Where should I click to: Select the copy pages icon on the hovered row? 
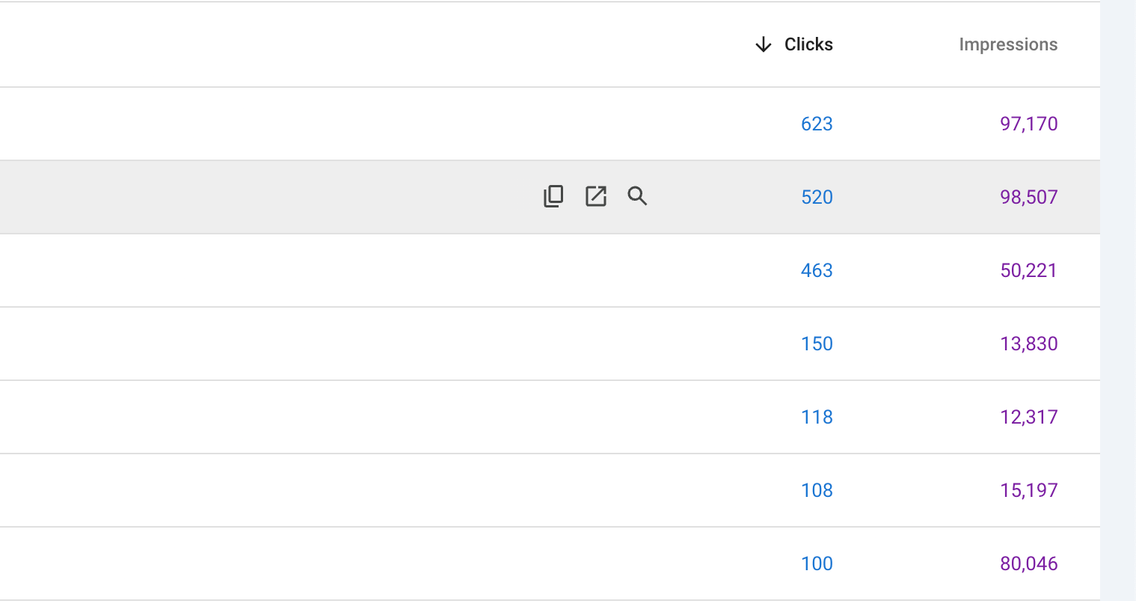pyautogui.click(x=553, y=196)
